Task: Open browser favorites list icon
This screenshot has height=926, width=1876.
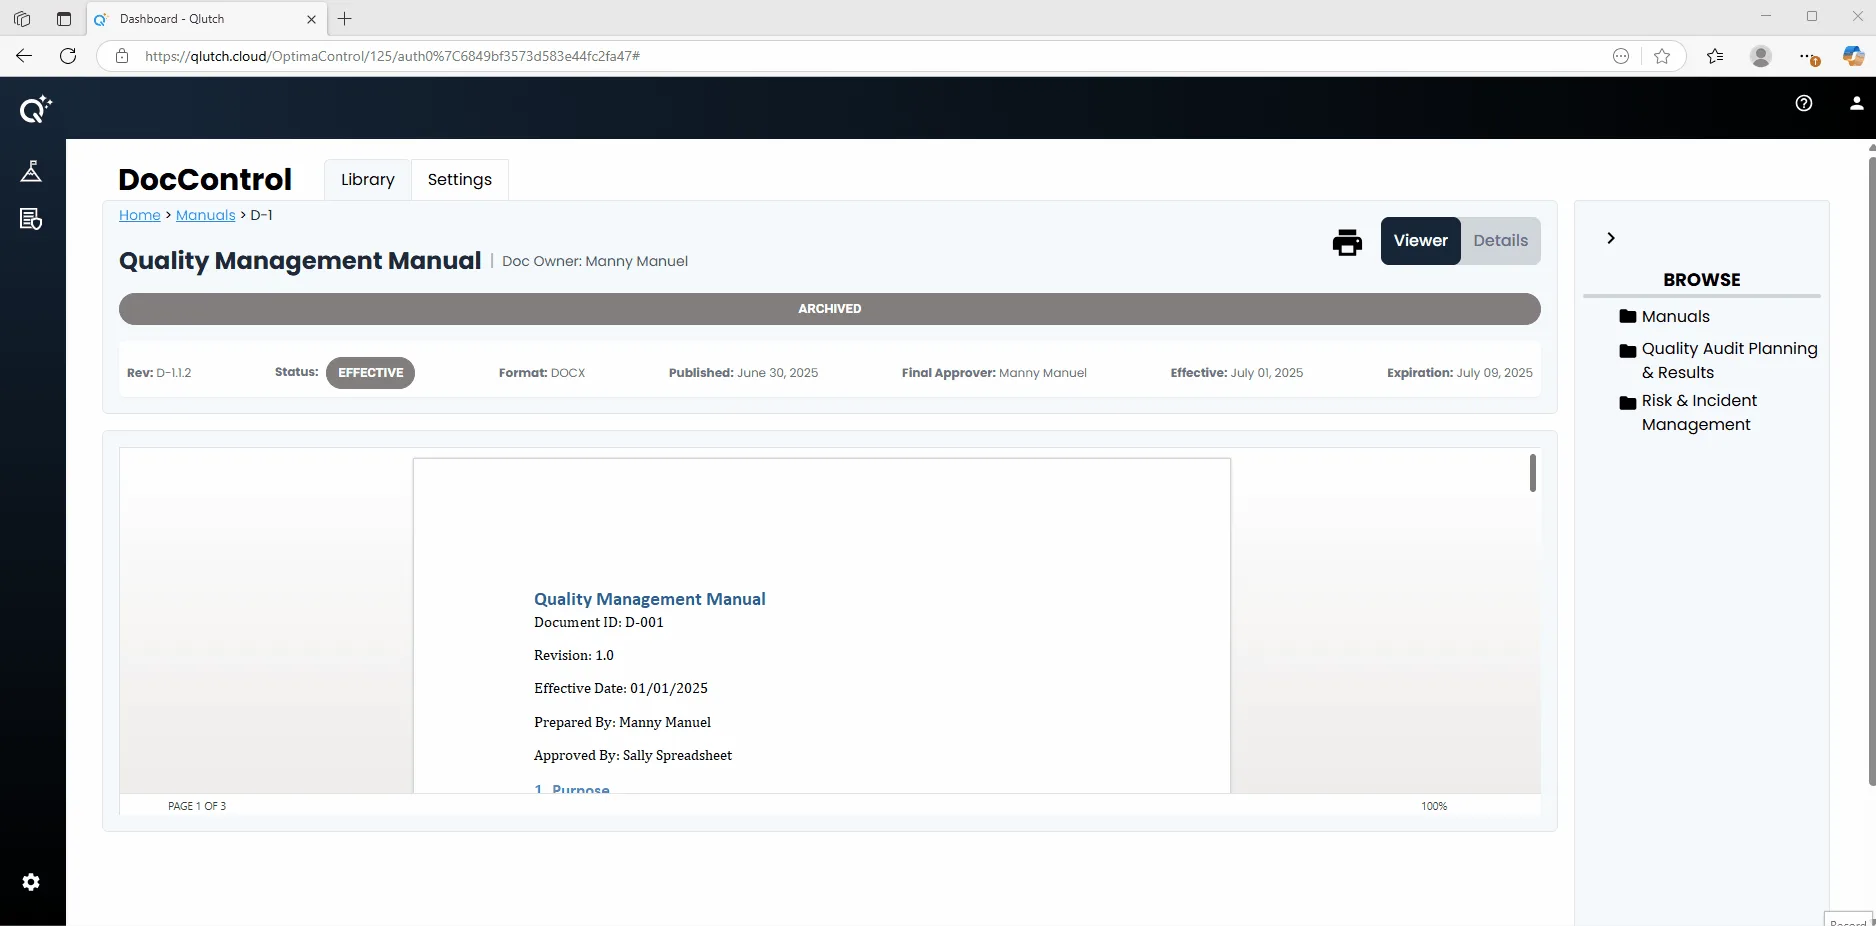Action: pyautogui.click(x=1715, y=56)
